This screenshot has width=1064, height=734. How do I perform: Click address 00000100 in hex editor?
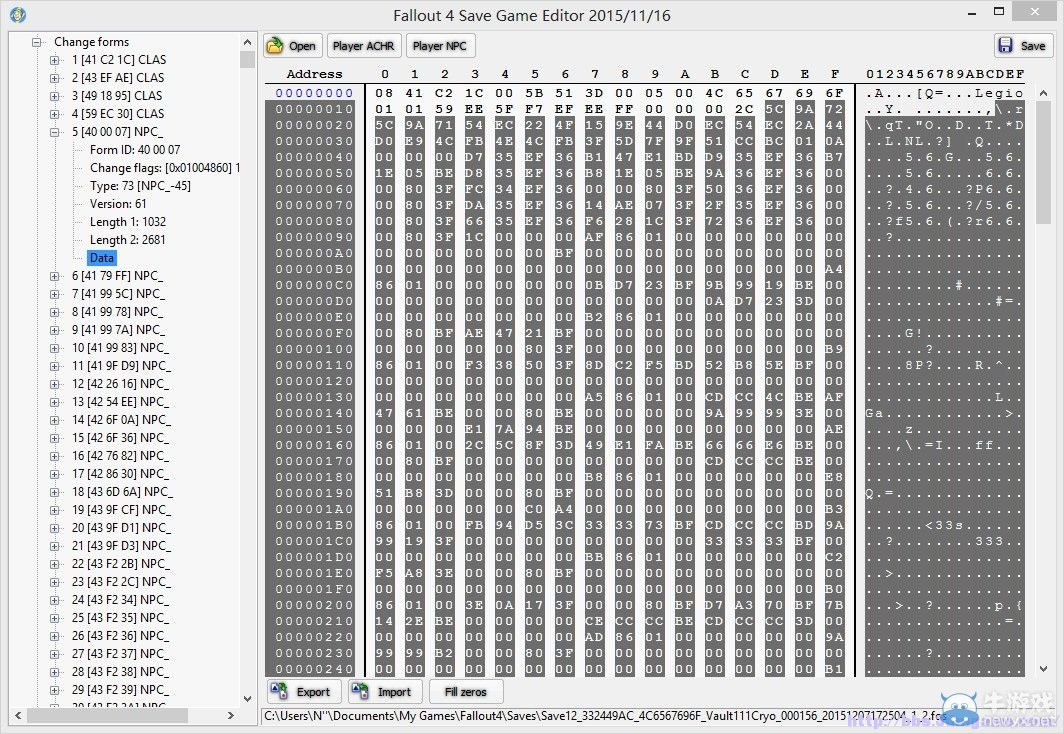pos(314,349)
